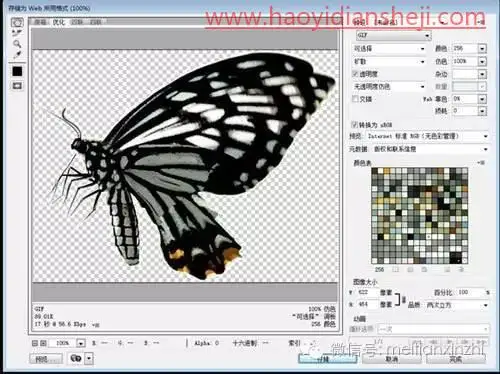Open the 颜色 256 colors dropdown arrow
500x374 pixels.
tap(482, 49)
